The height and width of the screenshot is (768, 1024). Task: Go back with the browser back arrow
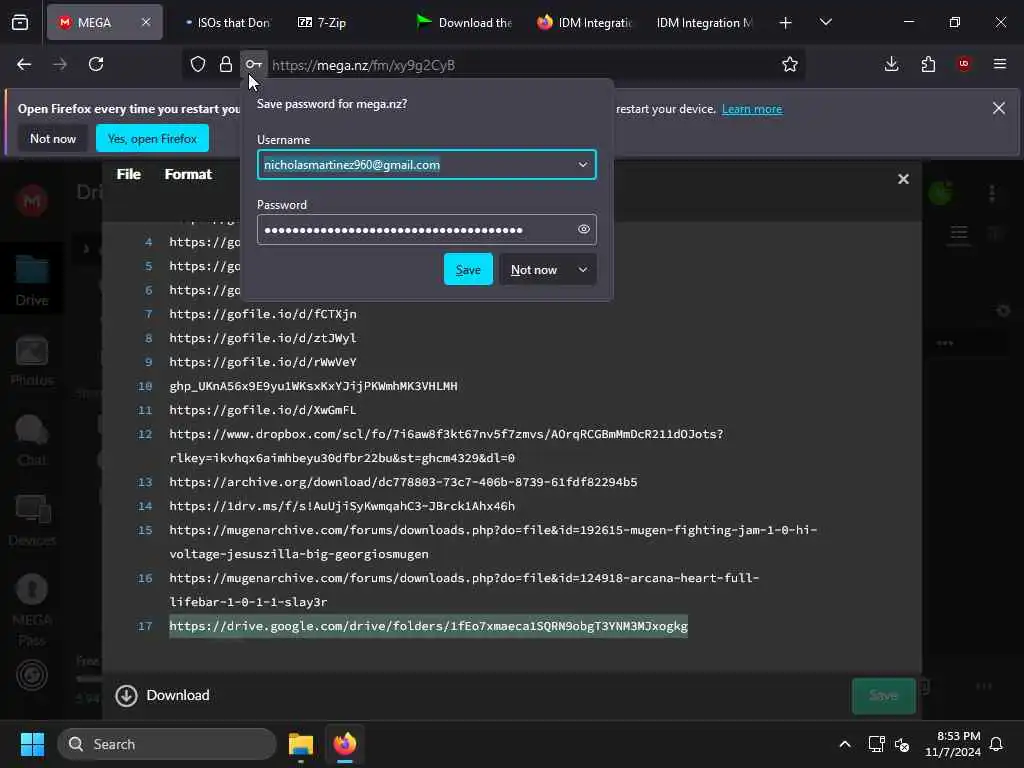point(24,64)
